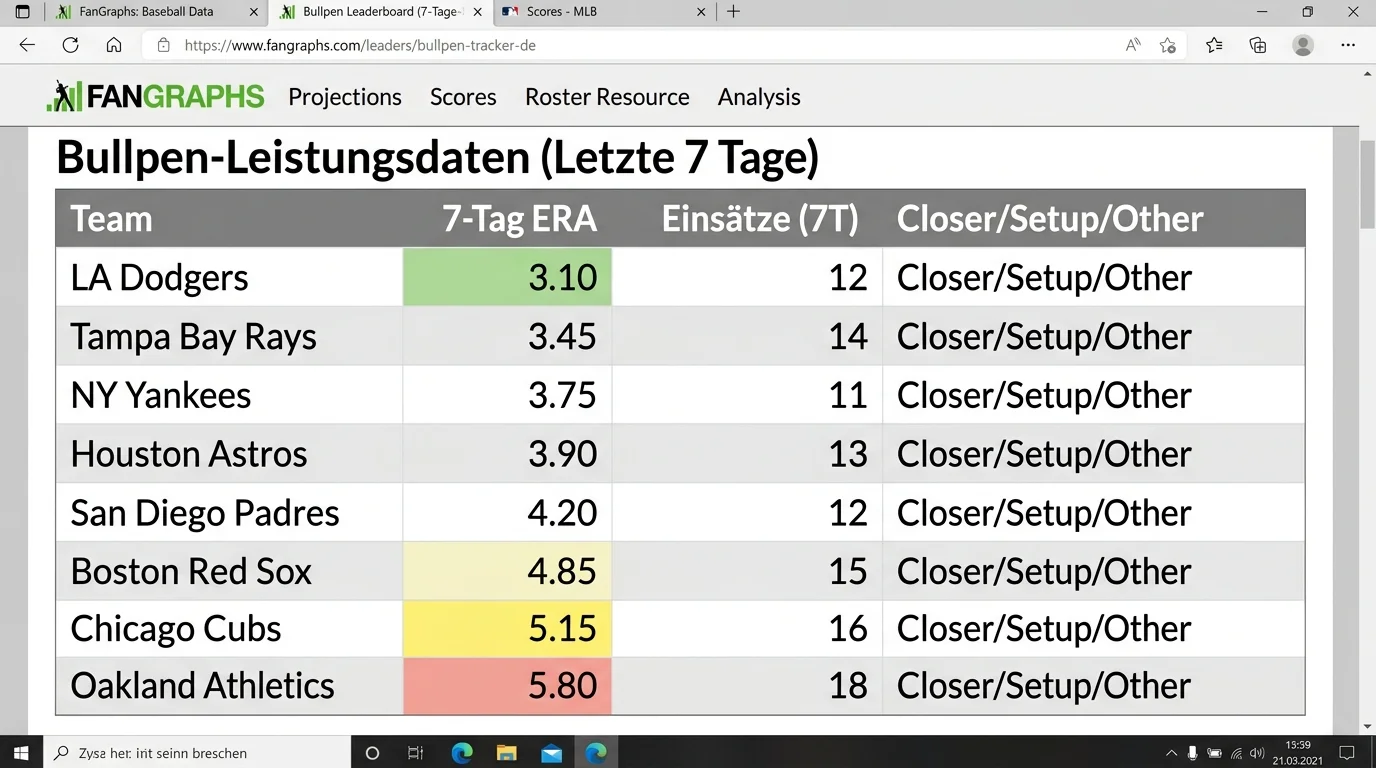
Task: Close the Scores - MLB tab
Action: coord(701,12)
